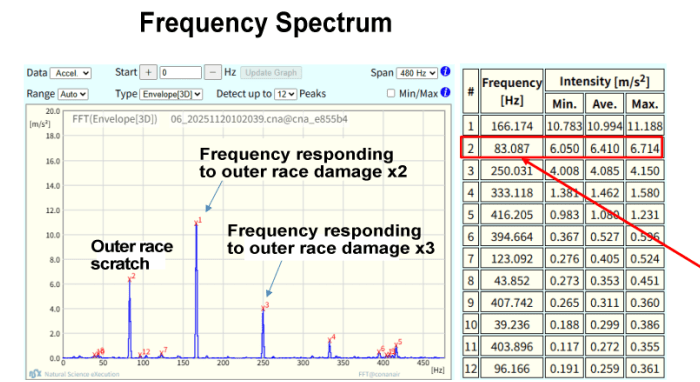Select frequency cell 394.664
The height and width of the screenshot is (382, 700).
tap(512, 237)
